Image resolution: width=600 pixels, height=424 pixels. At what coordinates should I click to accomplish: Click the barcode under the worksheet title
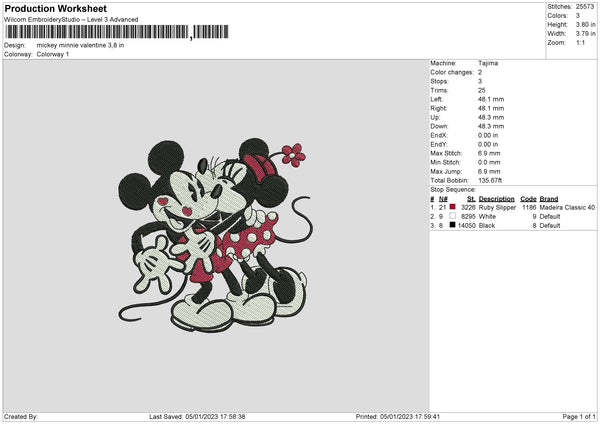(x=117, y=32)
